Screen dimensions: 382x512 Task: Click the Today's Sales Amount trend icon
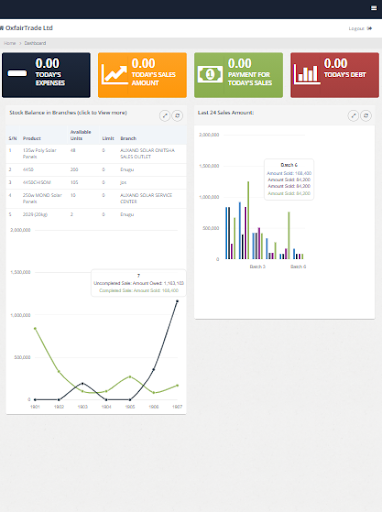point(114,74)
